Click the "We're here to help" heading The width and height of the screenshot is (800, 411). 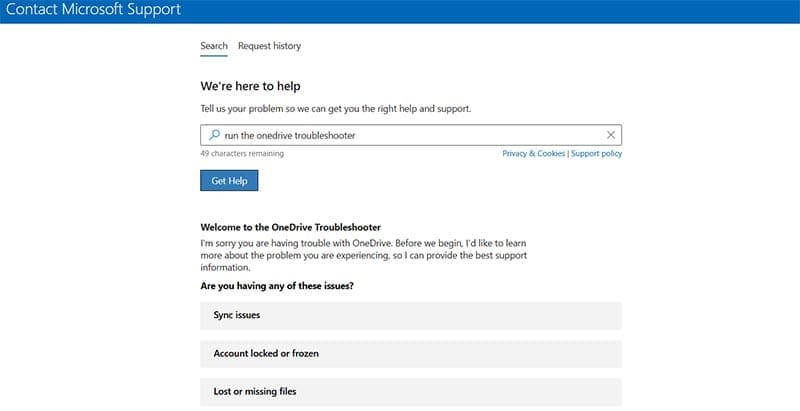pos(251,86)
